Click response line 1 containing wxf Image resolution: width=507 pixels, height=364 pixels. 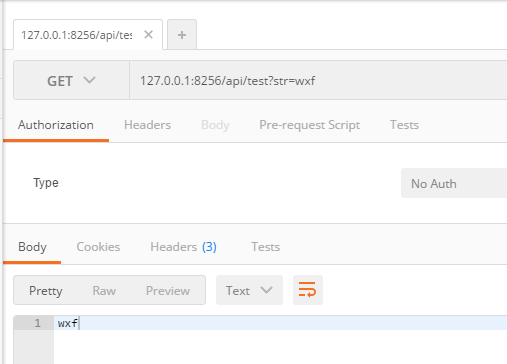coord(280,323)
